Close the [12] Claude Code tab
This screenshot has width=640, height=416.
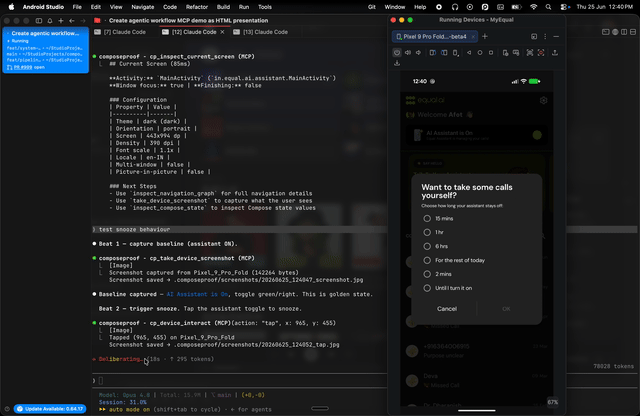[x=222, y=32]
